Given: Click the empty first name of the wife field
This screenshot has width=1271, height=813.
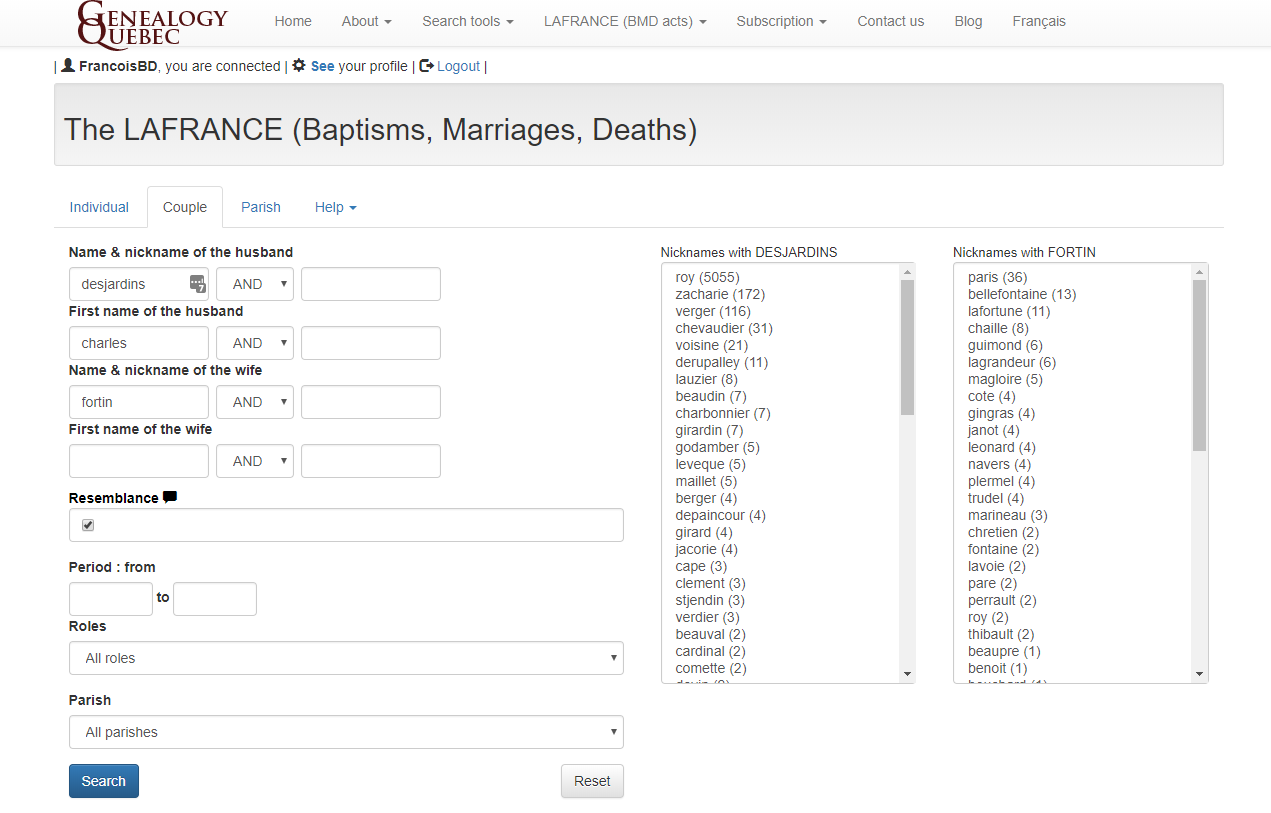Looking at the screenshot, I should coord(139,461).
